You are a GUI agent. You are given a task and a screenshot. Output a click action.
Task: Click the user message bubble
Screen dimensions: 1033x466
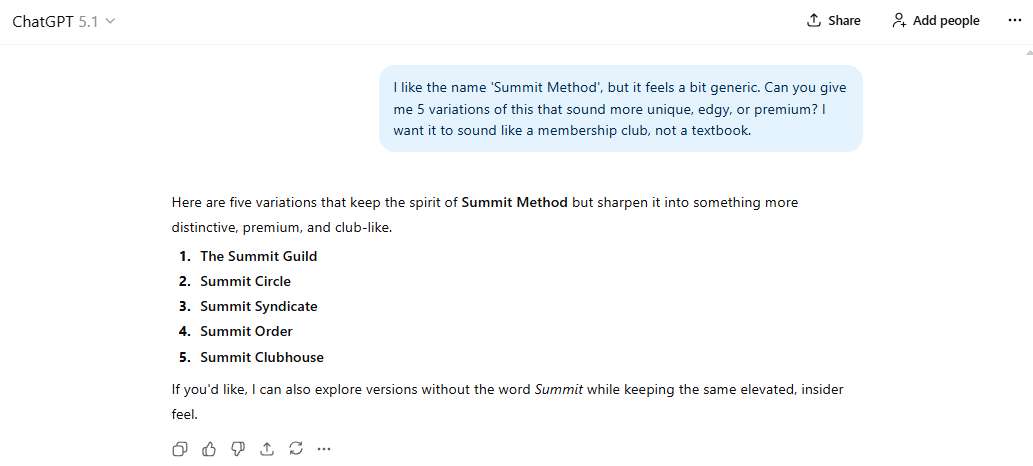[x=620, y=108]
